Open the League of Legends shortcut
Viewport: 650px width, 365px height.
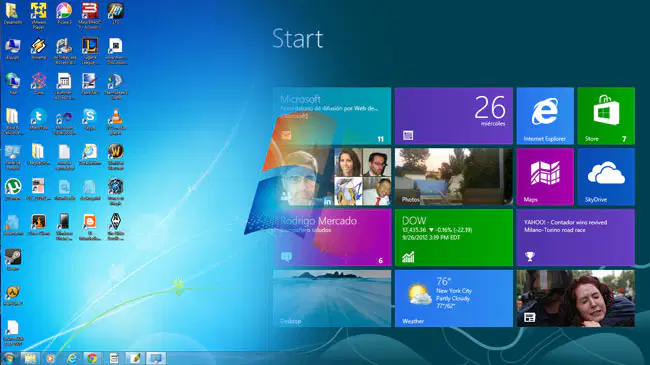[90, 51]
